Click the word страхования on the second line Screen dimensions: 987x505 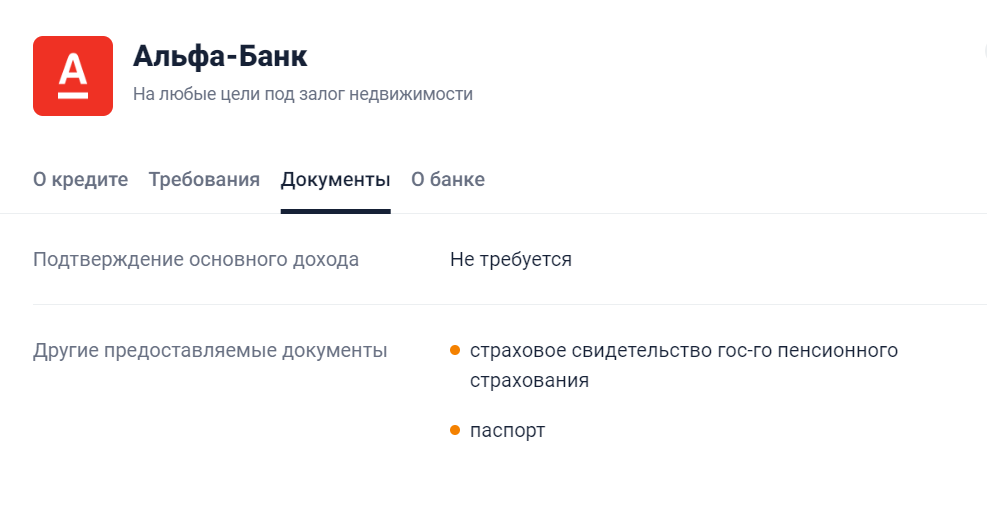[x=529, y=381]
